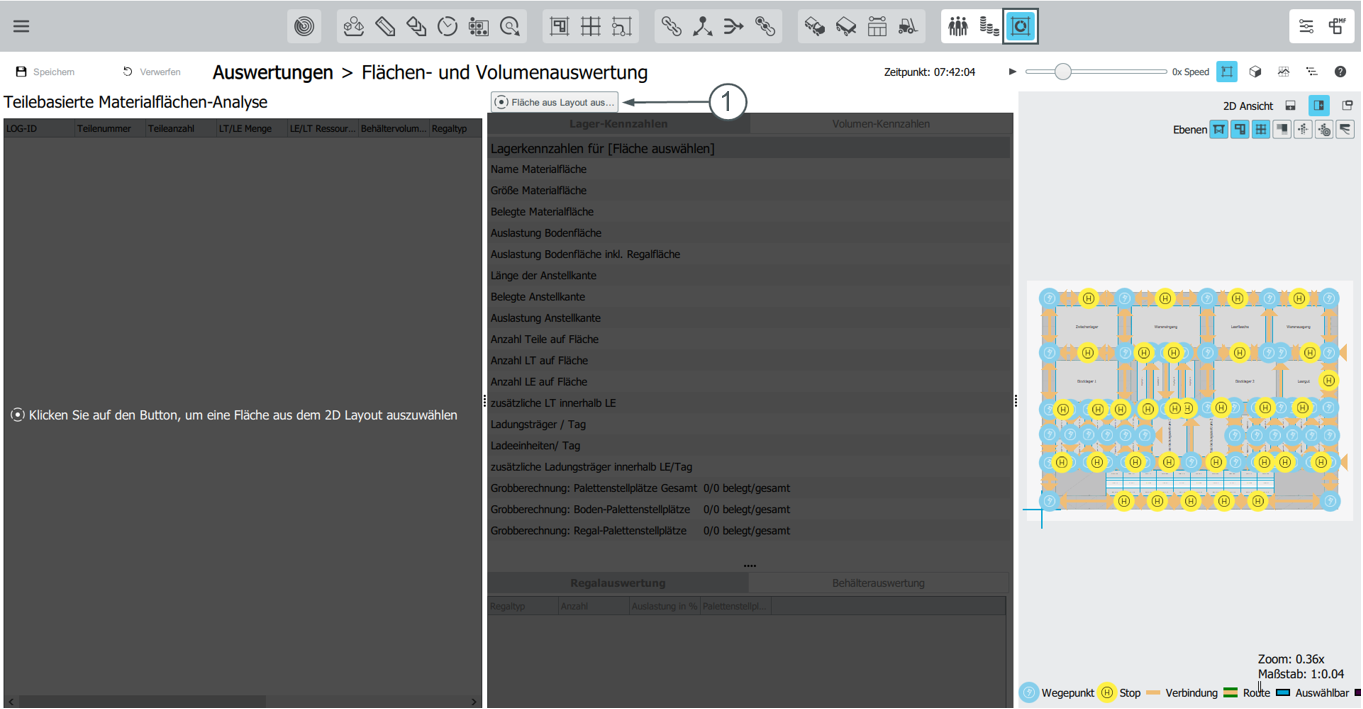This screenshot has height=709, width=1363.
Task: Toggle first Ebenen layer with table shape
Action: [1219, 129]
